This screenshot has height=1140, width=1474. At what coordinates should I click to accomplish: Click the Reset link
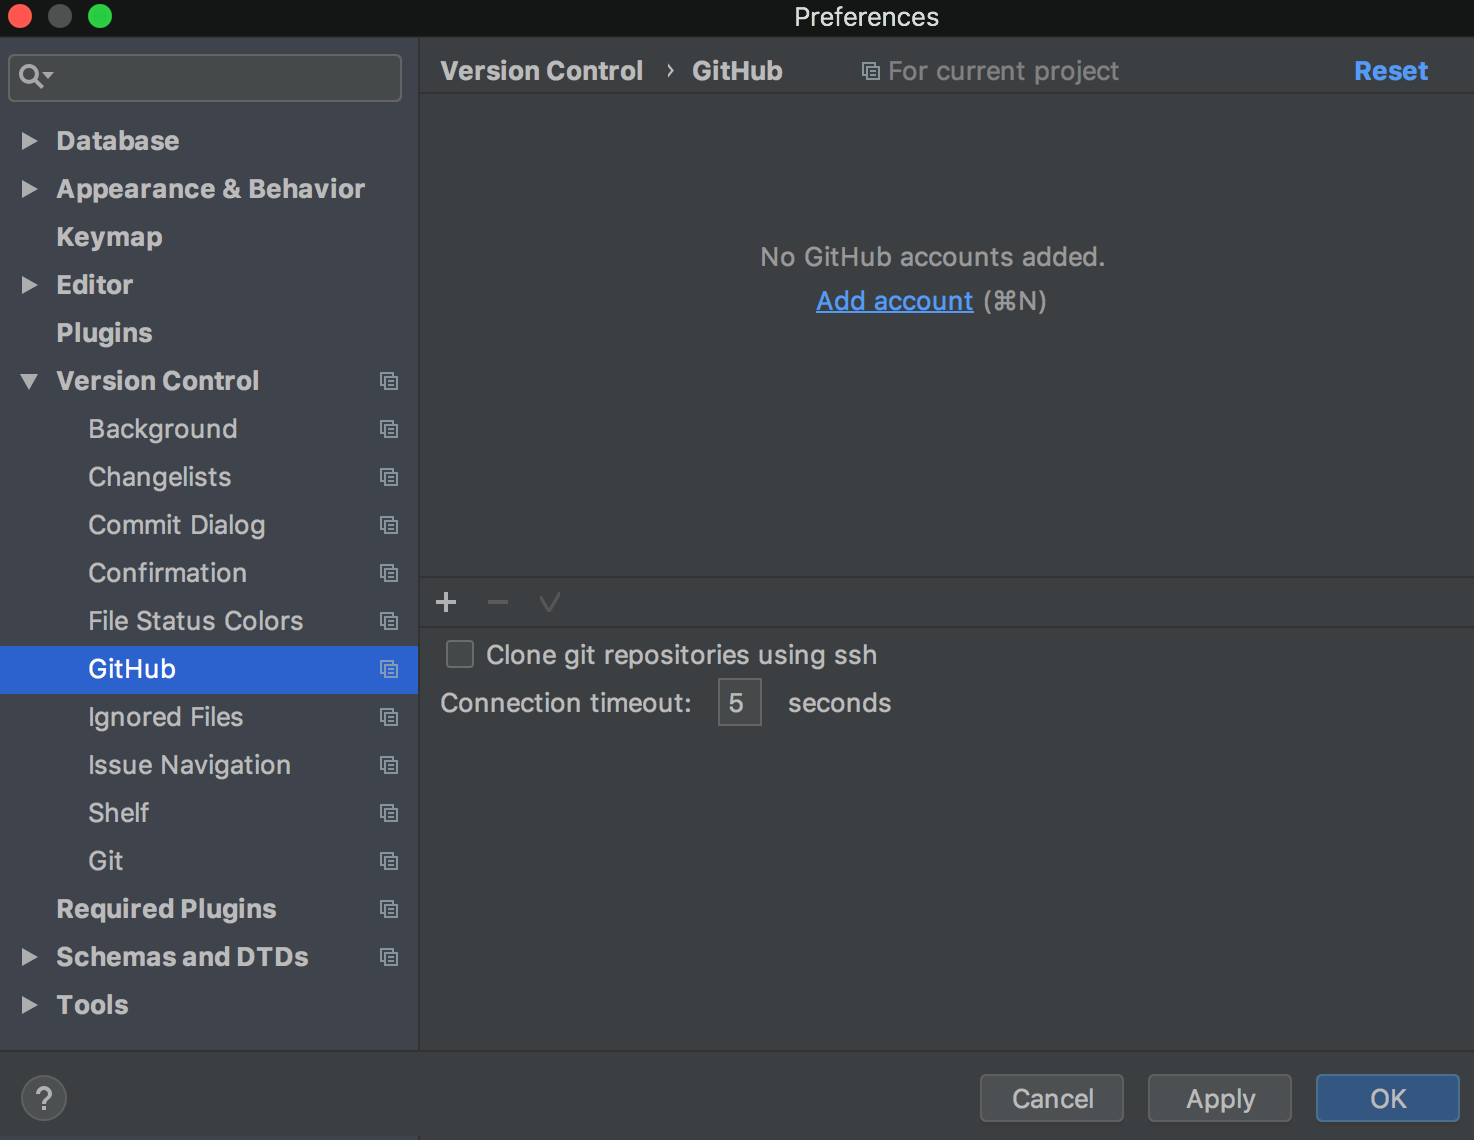1390,71
